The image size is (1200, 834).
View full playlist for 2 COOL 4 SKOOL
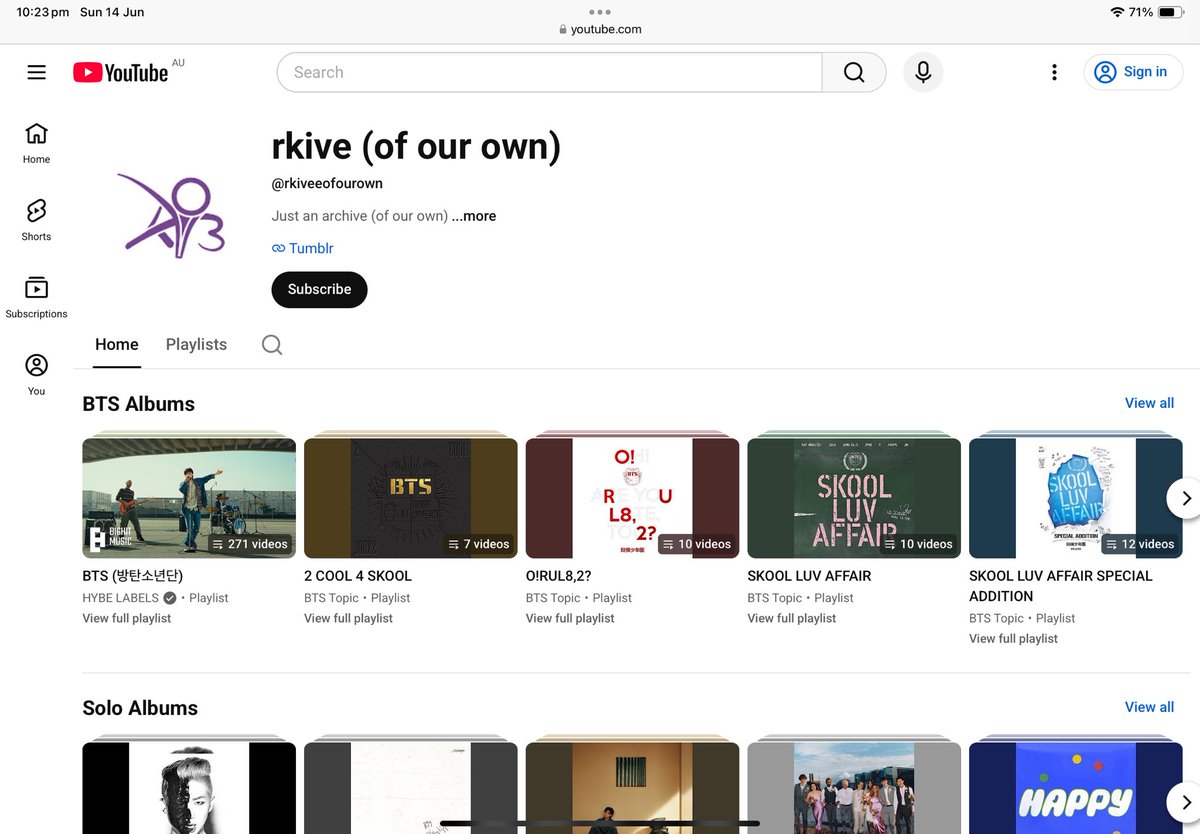[348, 618]
